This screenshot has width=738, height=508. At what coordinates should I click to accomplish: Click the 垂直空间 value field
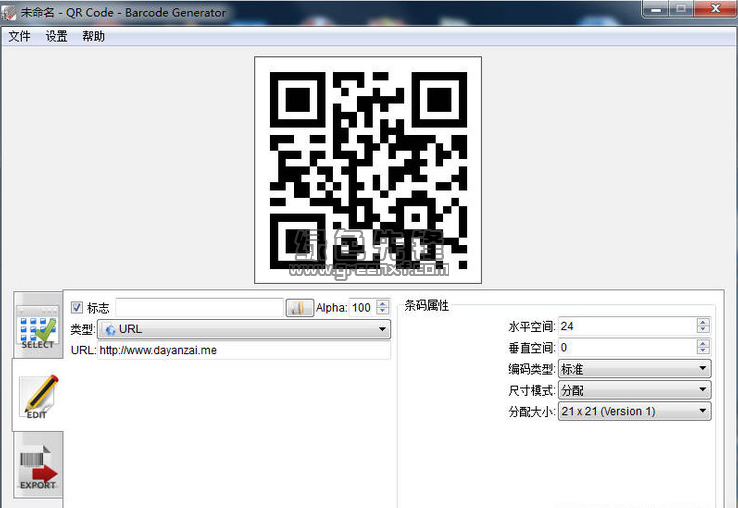[x=627, y=347]
